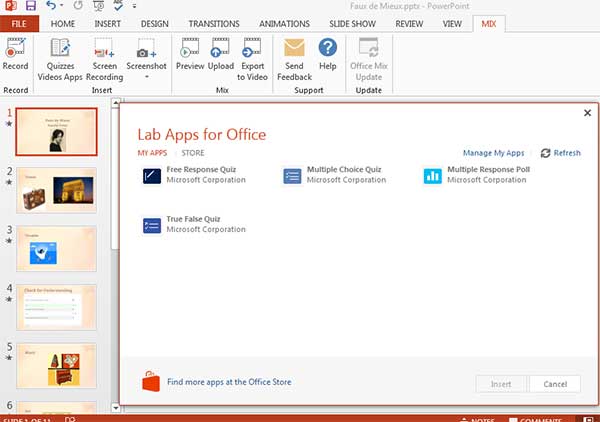The width and height of the screenshot is (600, 422).
Task: Find more apps at the Office Store
Action: pyautogui.click(x=229, y=382)
